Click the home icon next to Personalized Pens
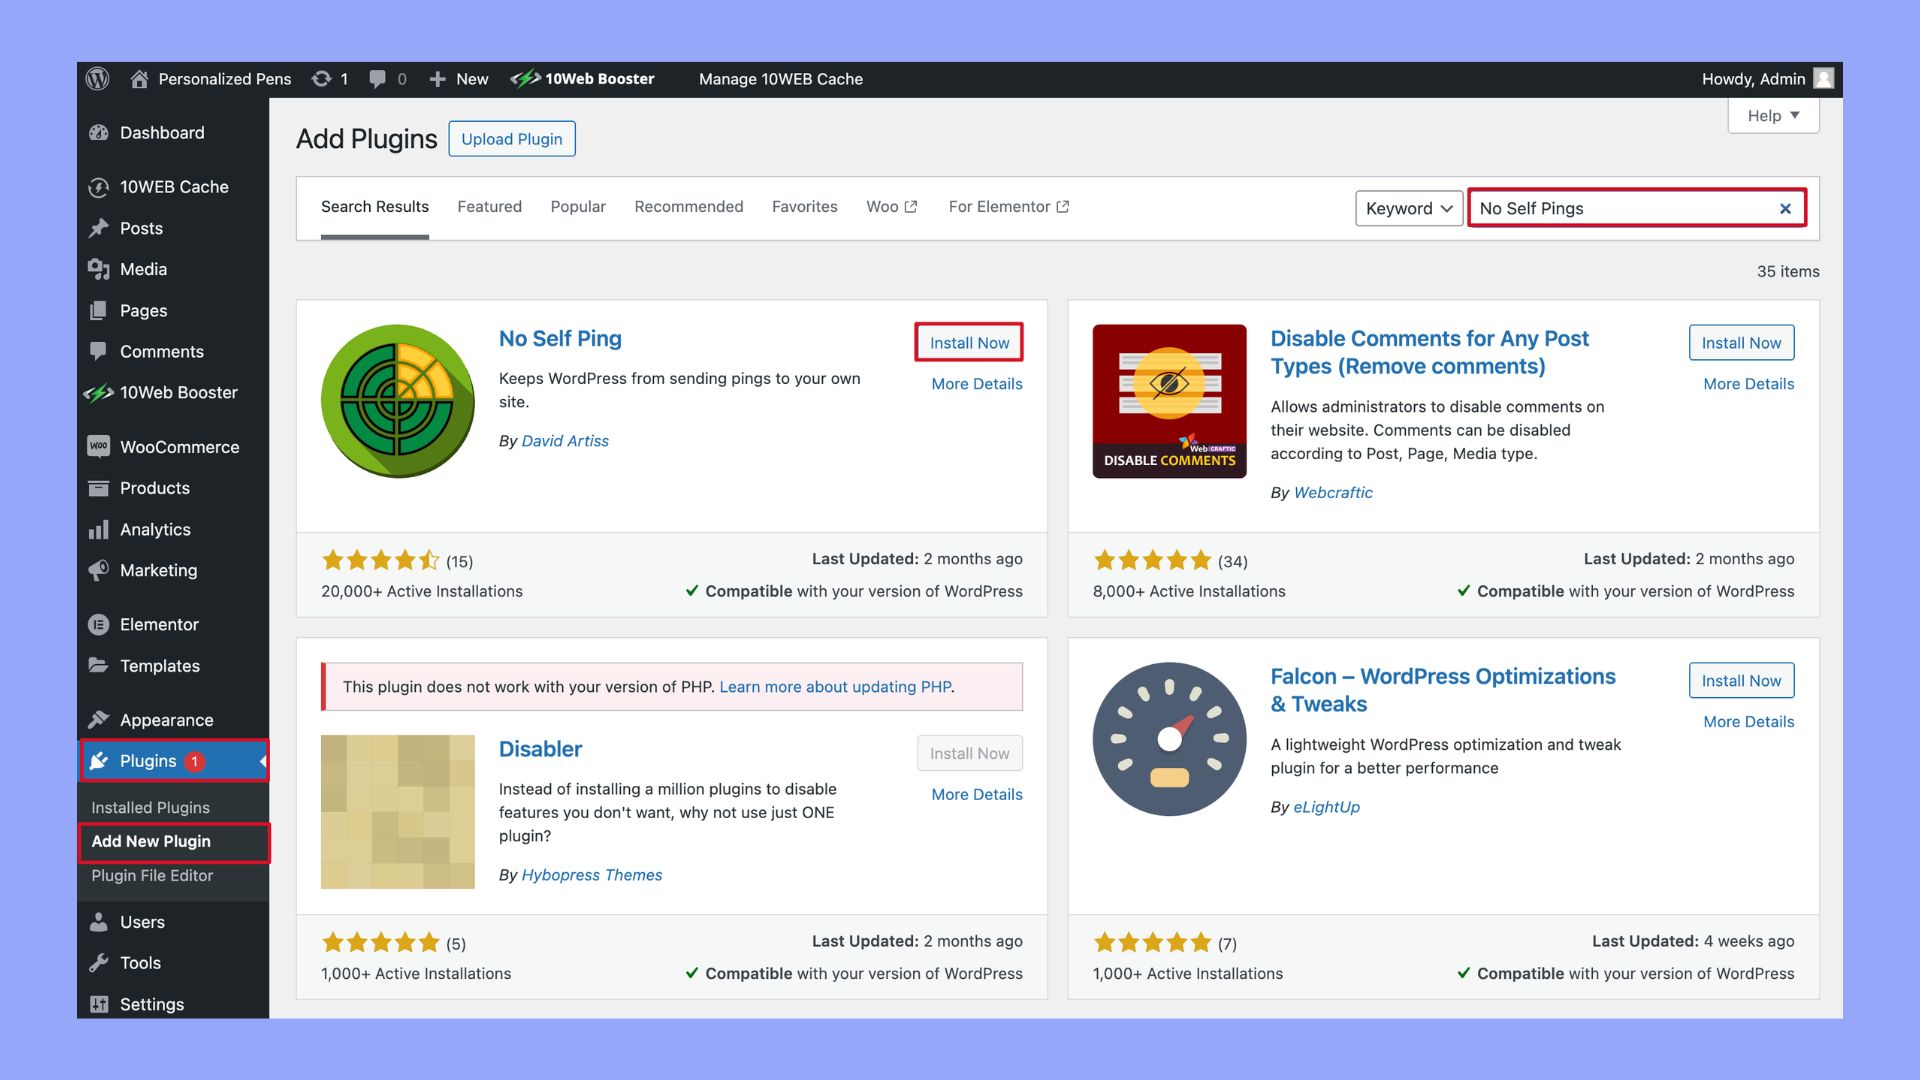This screenshot has width=1920, height=1080. point(140,79)
